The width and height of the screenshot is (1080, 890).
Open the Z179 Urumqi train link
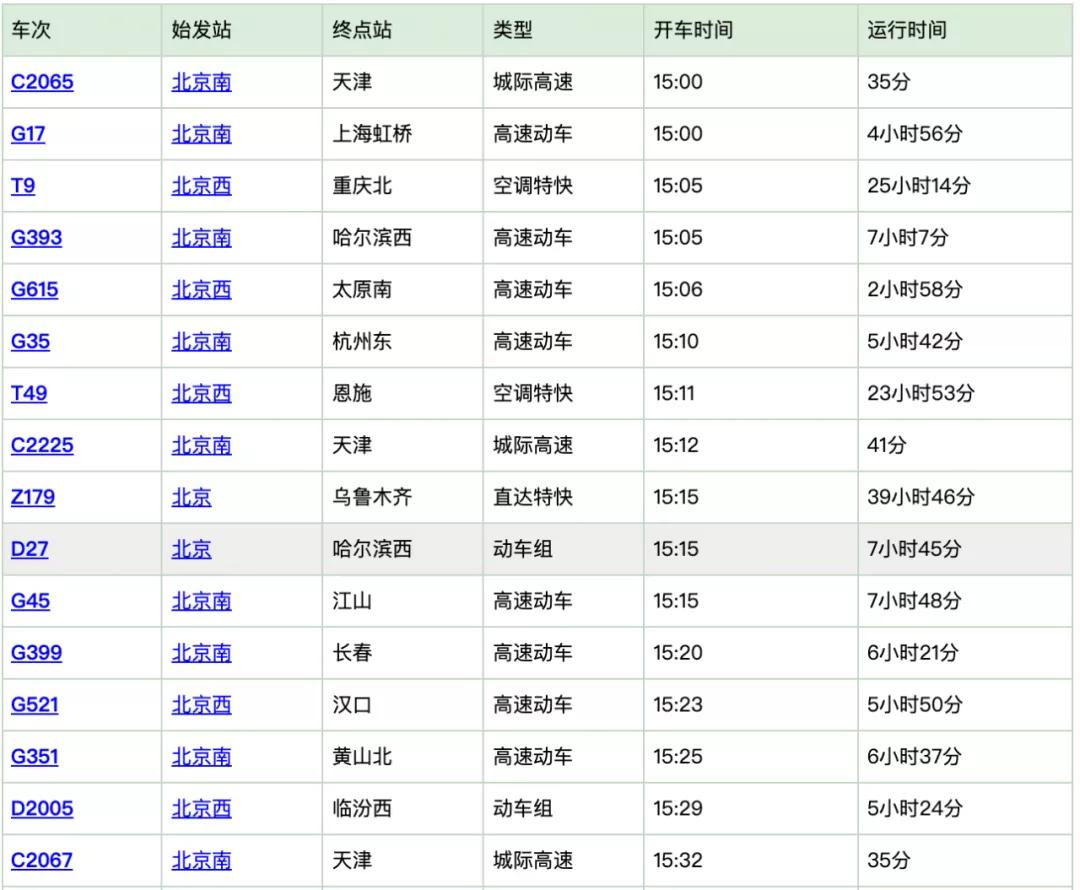click(34, 497)
